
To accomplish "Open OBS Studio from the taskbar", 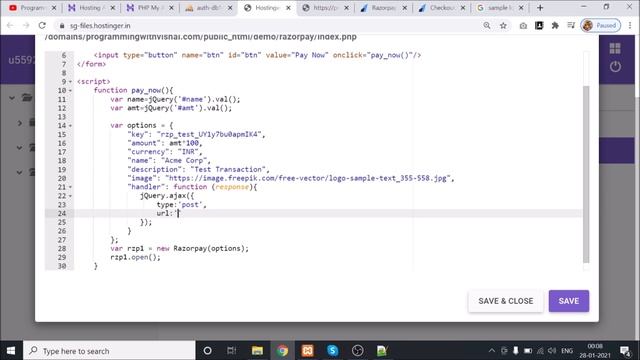I will click(358, 351).
